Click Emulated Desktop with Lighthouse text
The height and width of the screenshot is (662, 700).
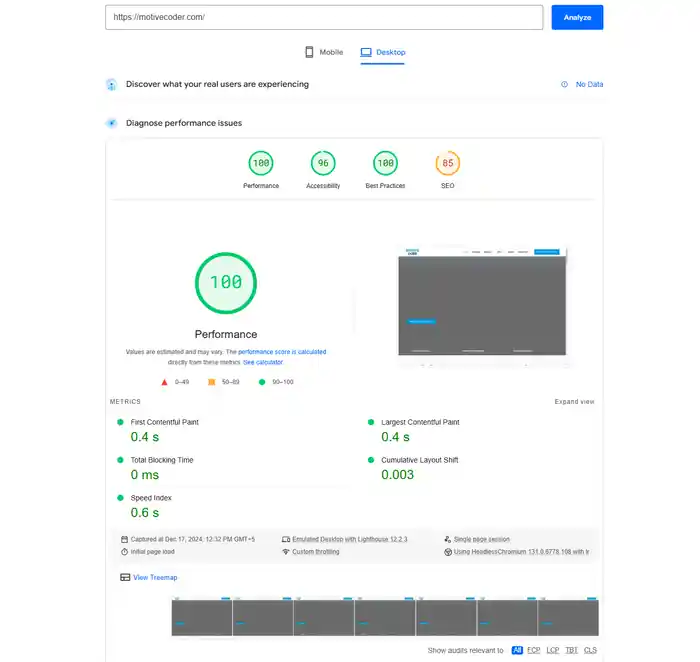click(350, 539)
